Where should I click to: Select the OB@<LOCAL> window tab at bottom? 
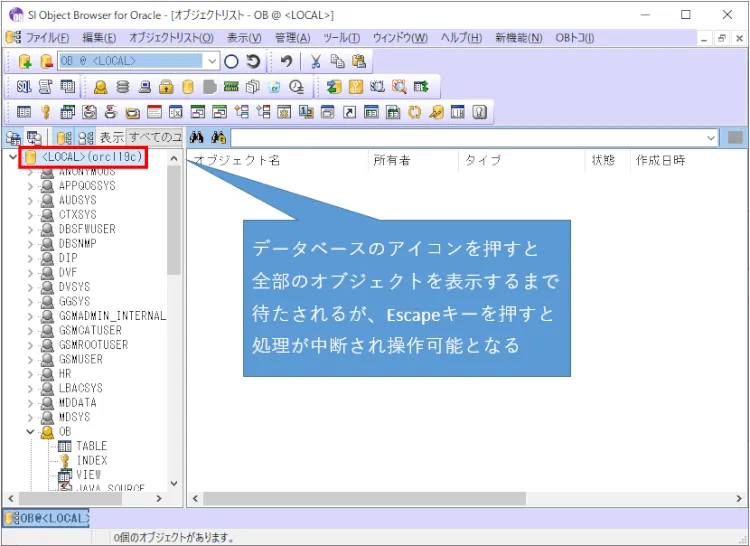click(47, 518)
